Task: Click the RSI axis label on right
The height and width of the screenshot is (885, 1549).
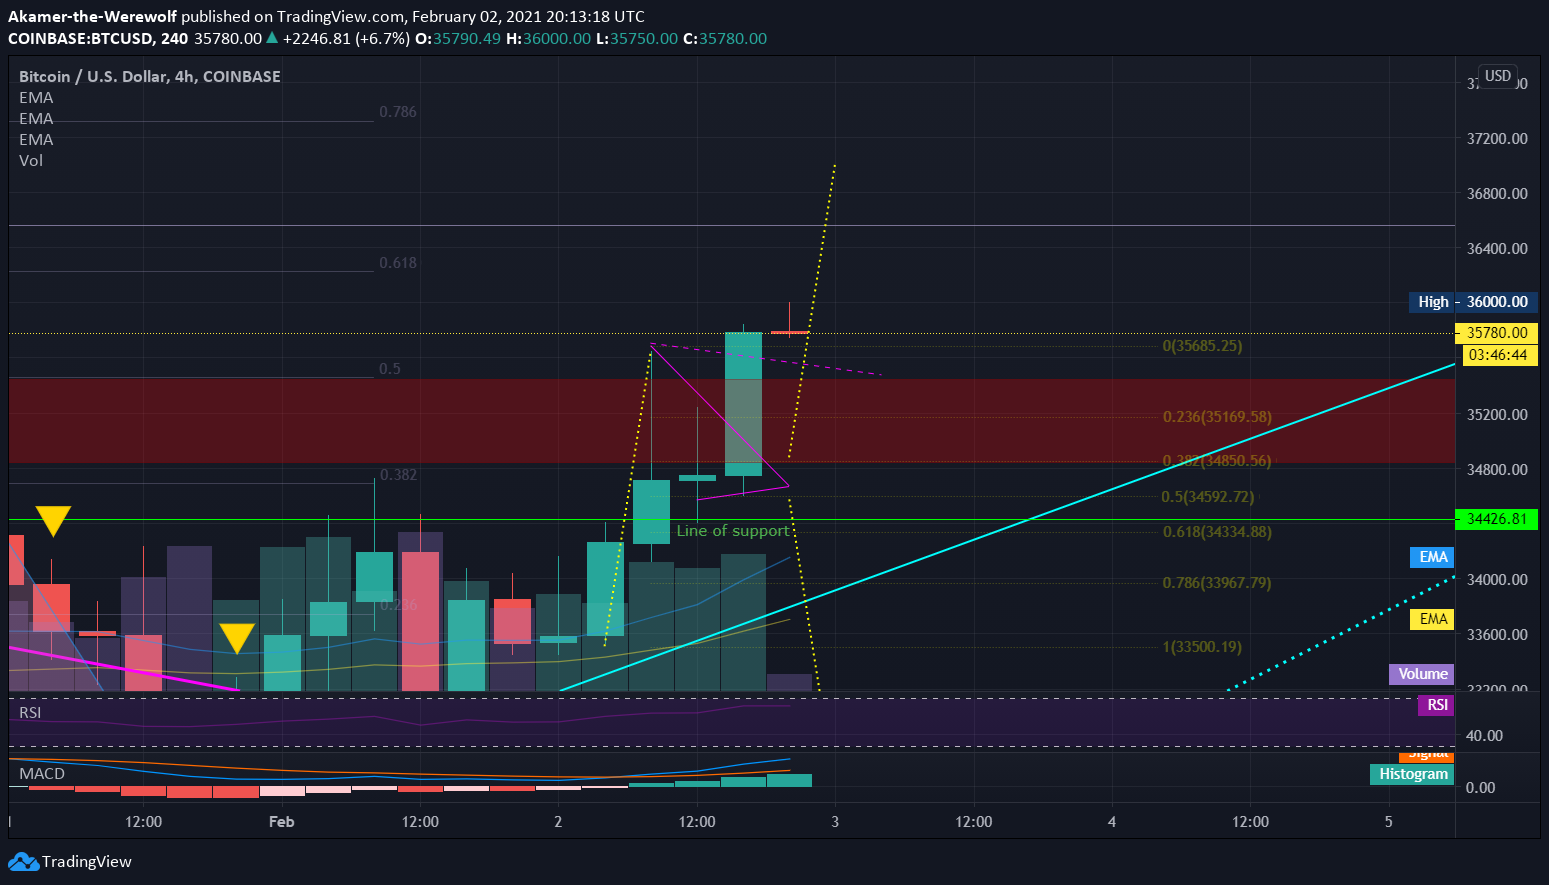Action: [1437, 705]
